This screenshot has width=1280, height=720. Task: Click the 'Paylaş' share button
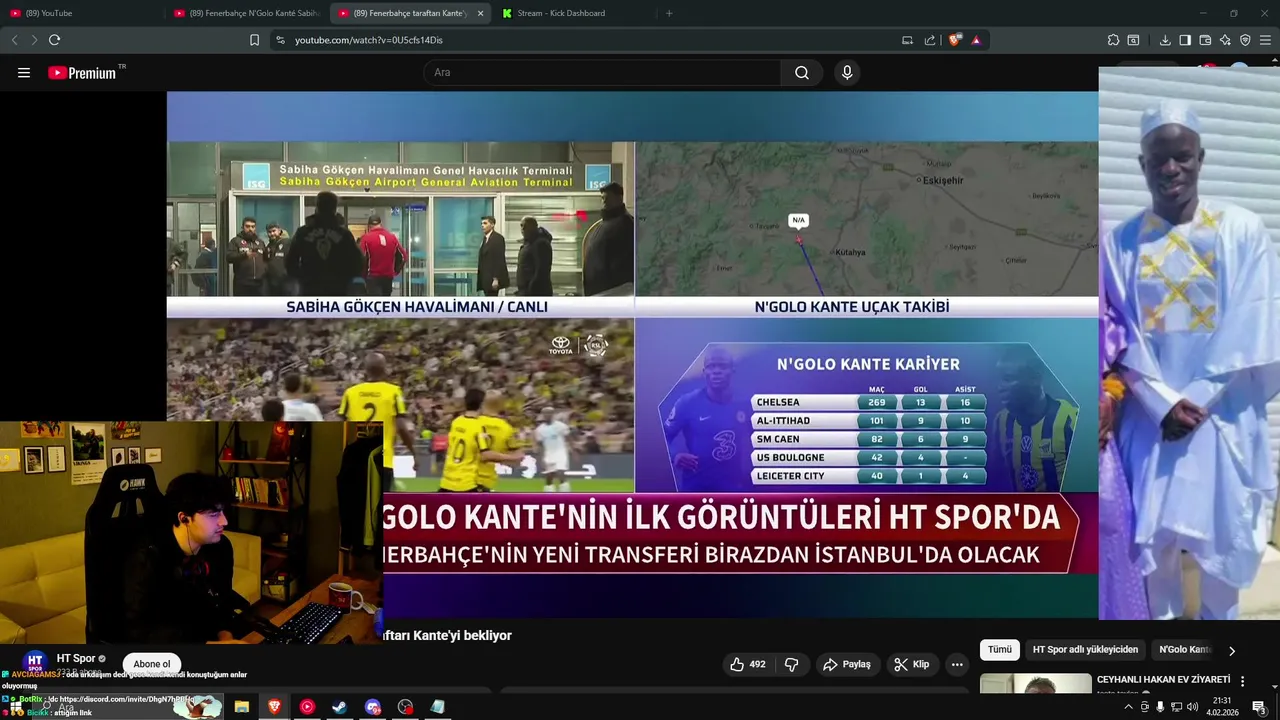(847, 664)
